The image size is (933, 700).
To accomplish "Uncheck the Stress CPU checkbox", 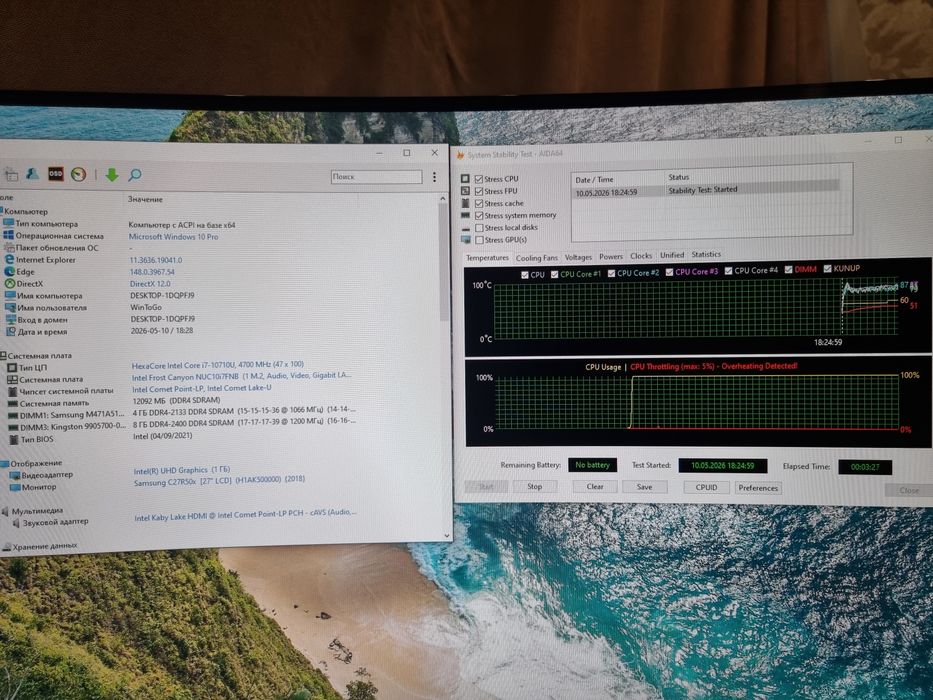I will pos(479,179).
